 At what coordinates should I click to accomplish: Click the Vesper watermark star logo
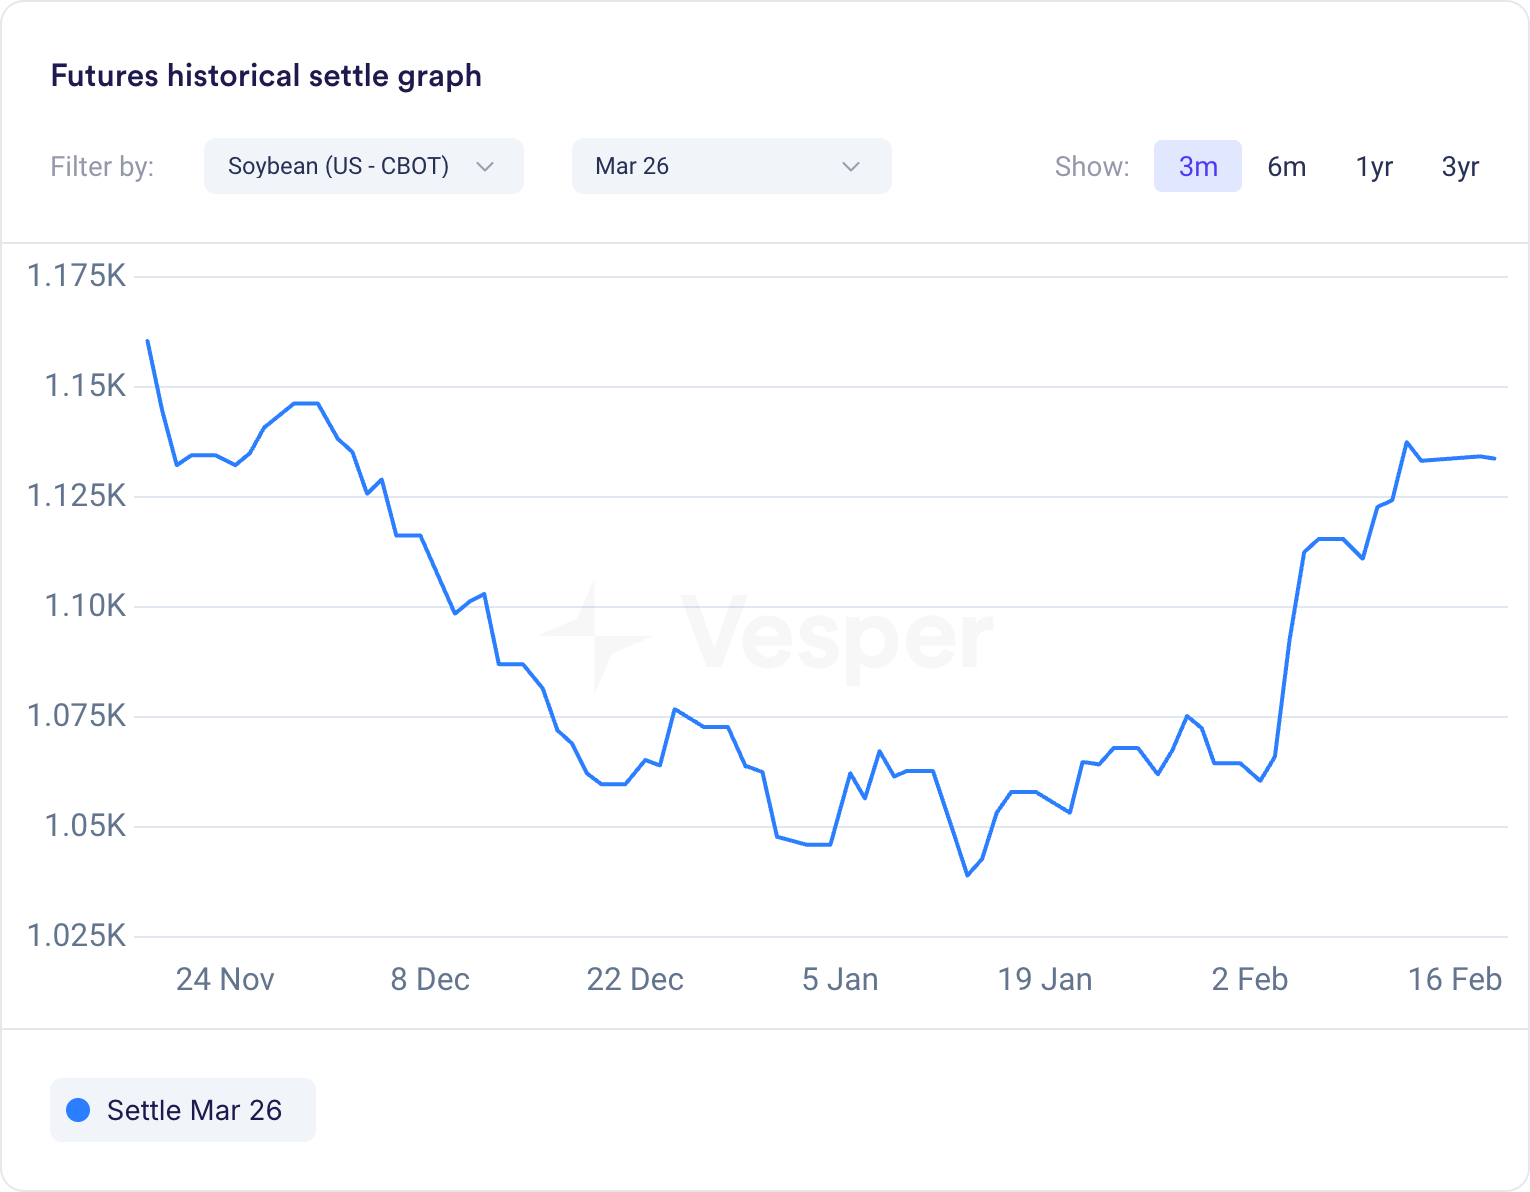click(597, 636)
